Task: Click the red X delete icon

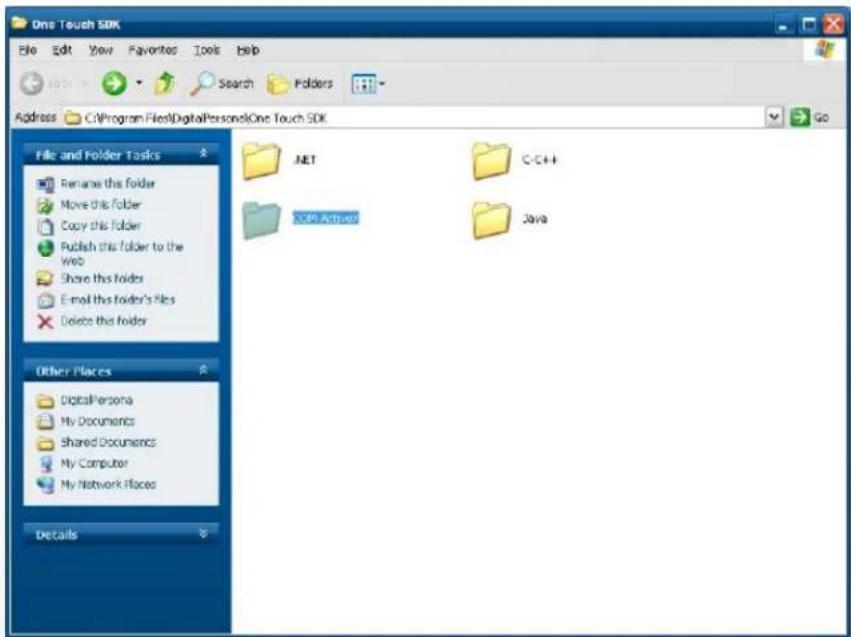Action: (x=46, y=322)
